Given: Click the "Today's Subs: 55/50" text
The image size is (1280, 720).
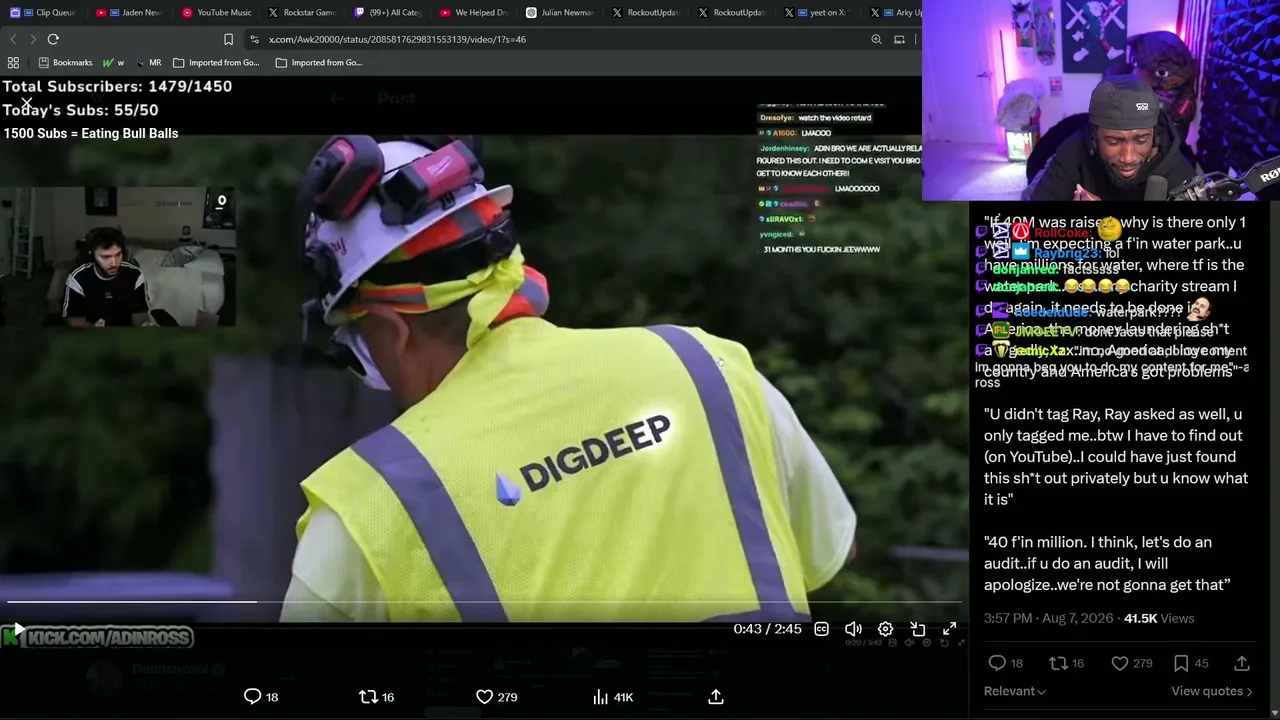Looking at the screenshot, I should point(80,110).
